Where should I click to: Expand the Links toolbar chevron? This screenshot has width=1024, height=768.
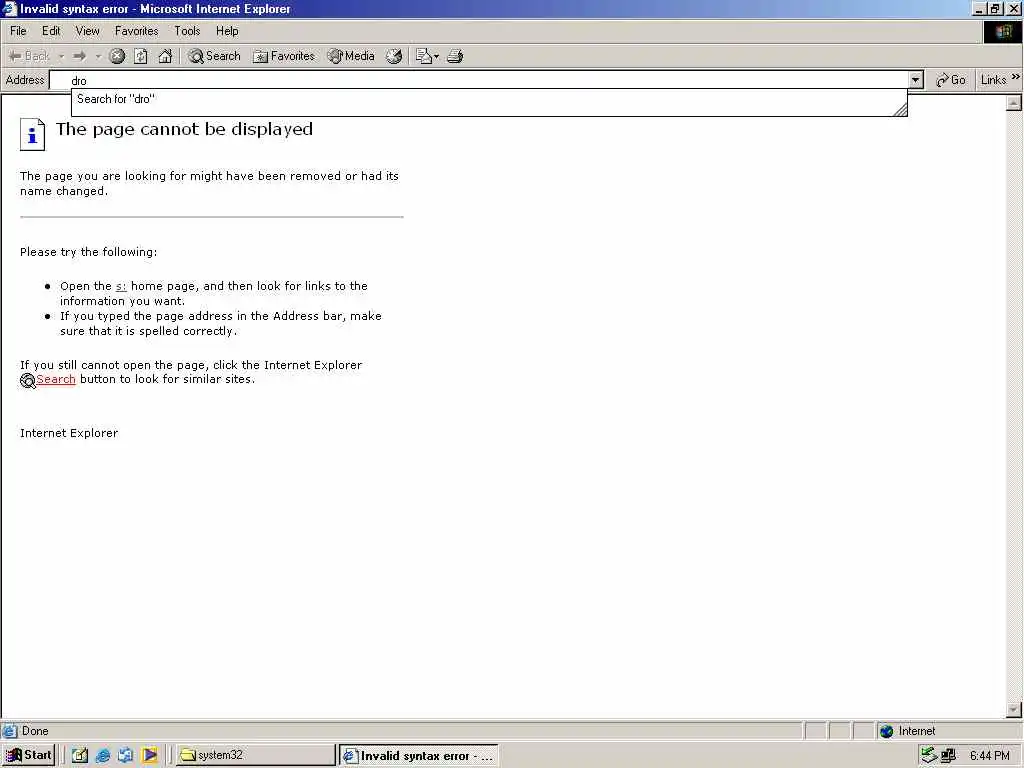pos(1016,77)
